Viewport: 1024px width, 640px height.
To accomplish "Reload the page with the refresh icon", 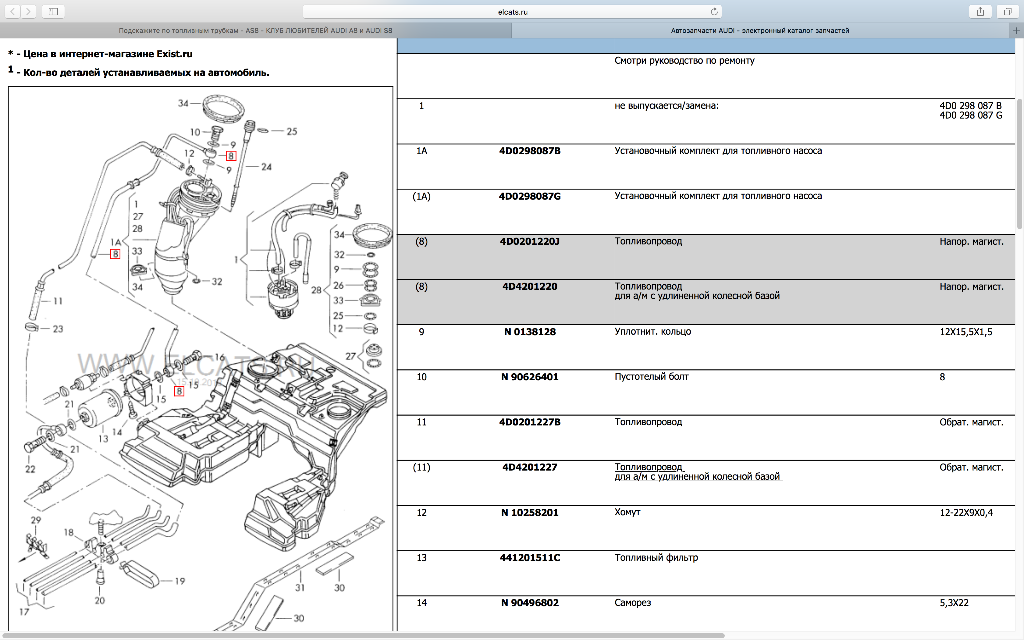I will coord(715,11).
